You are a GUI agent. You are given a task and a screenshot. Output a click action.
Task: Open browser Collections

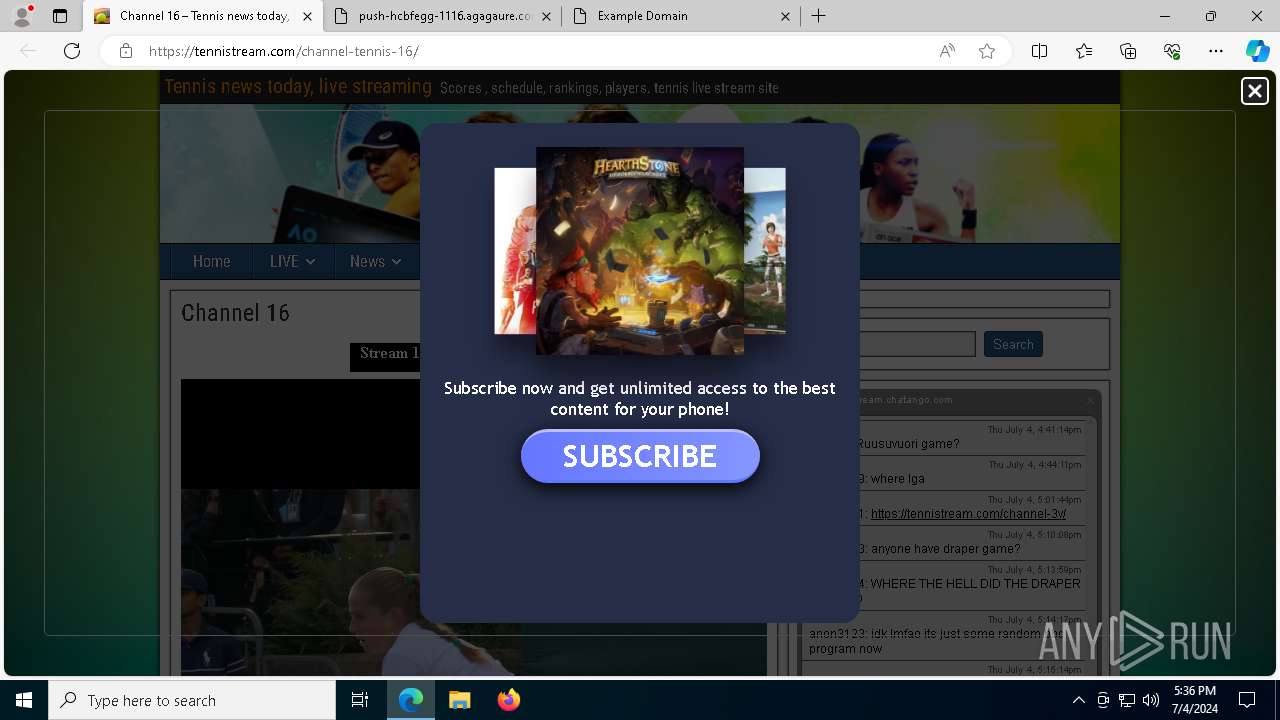click(1128, 51)
